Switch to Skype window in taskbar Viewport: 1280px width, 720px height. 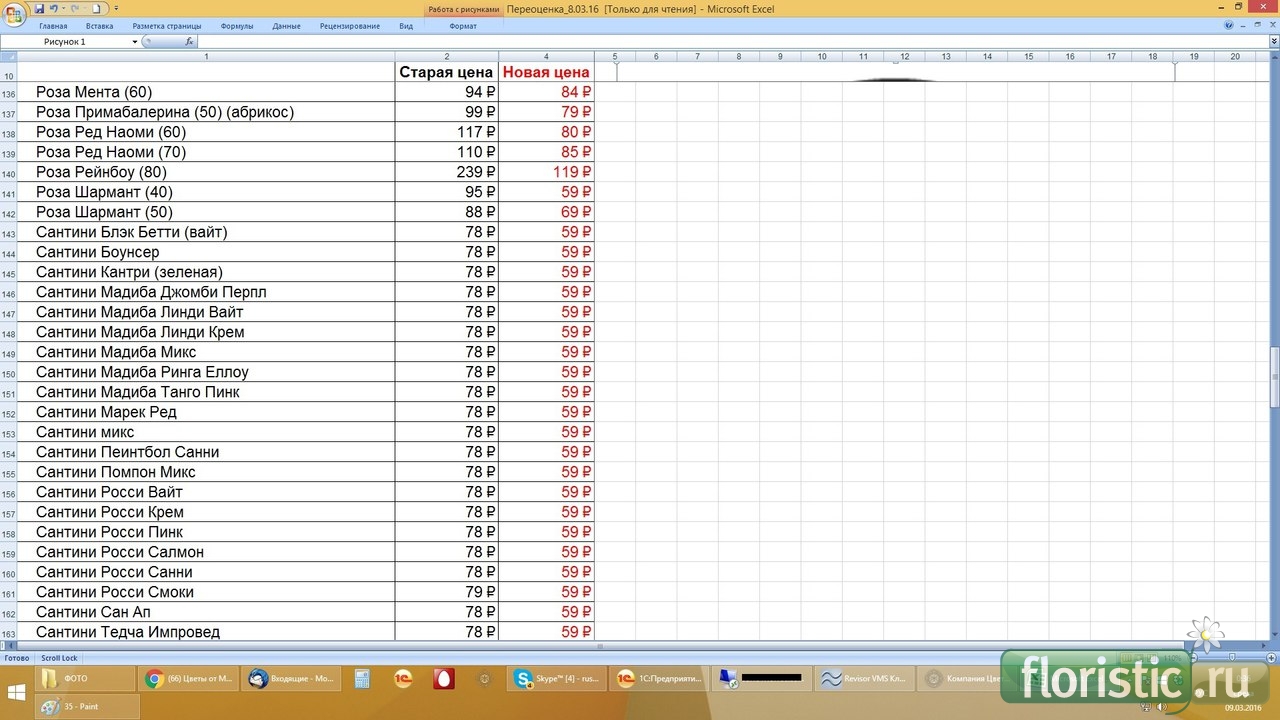pos(556,679)
